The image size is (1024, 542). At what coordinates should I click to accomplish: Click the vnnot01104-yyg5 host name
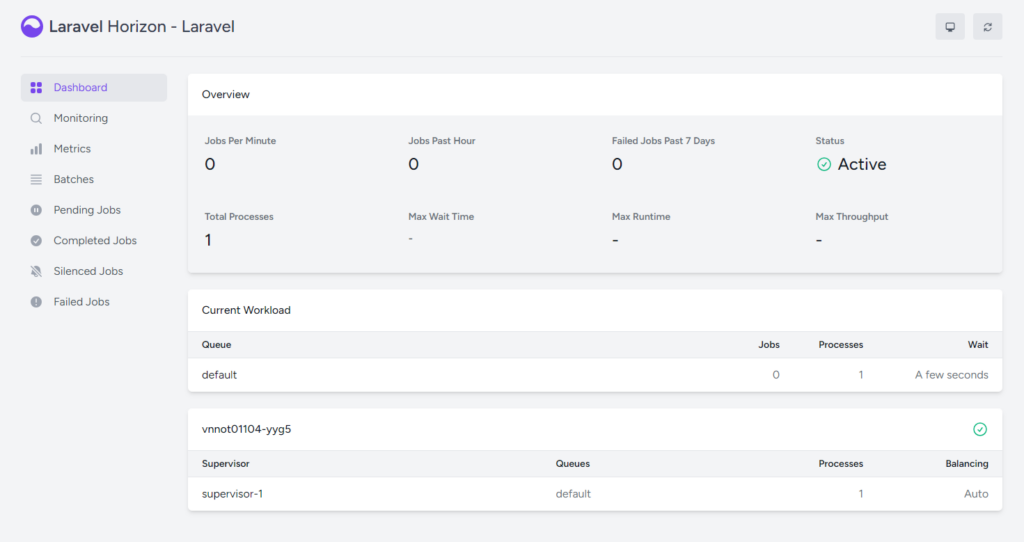pyautogui.click(x=246, y=429)
